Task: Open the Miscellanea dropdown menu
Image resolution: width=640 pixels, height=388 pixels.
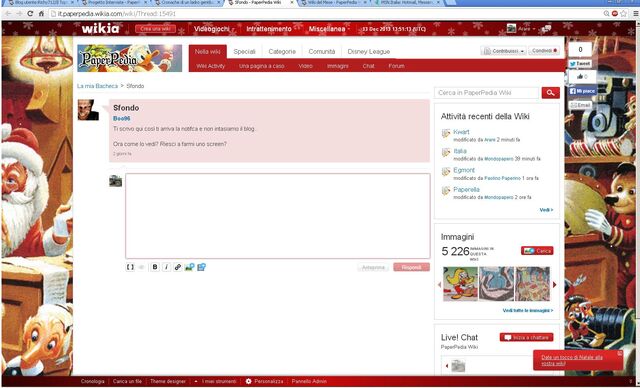Action: [x=329, y=29]
